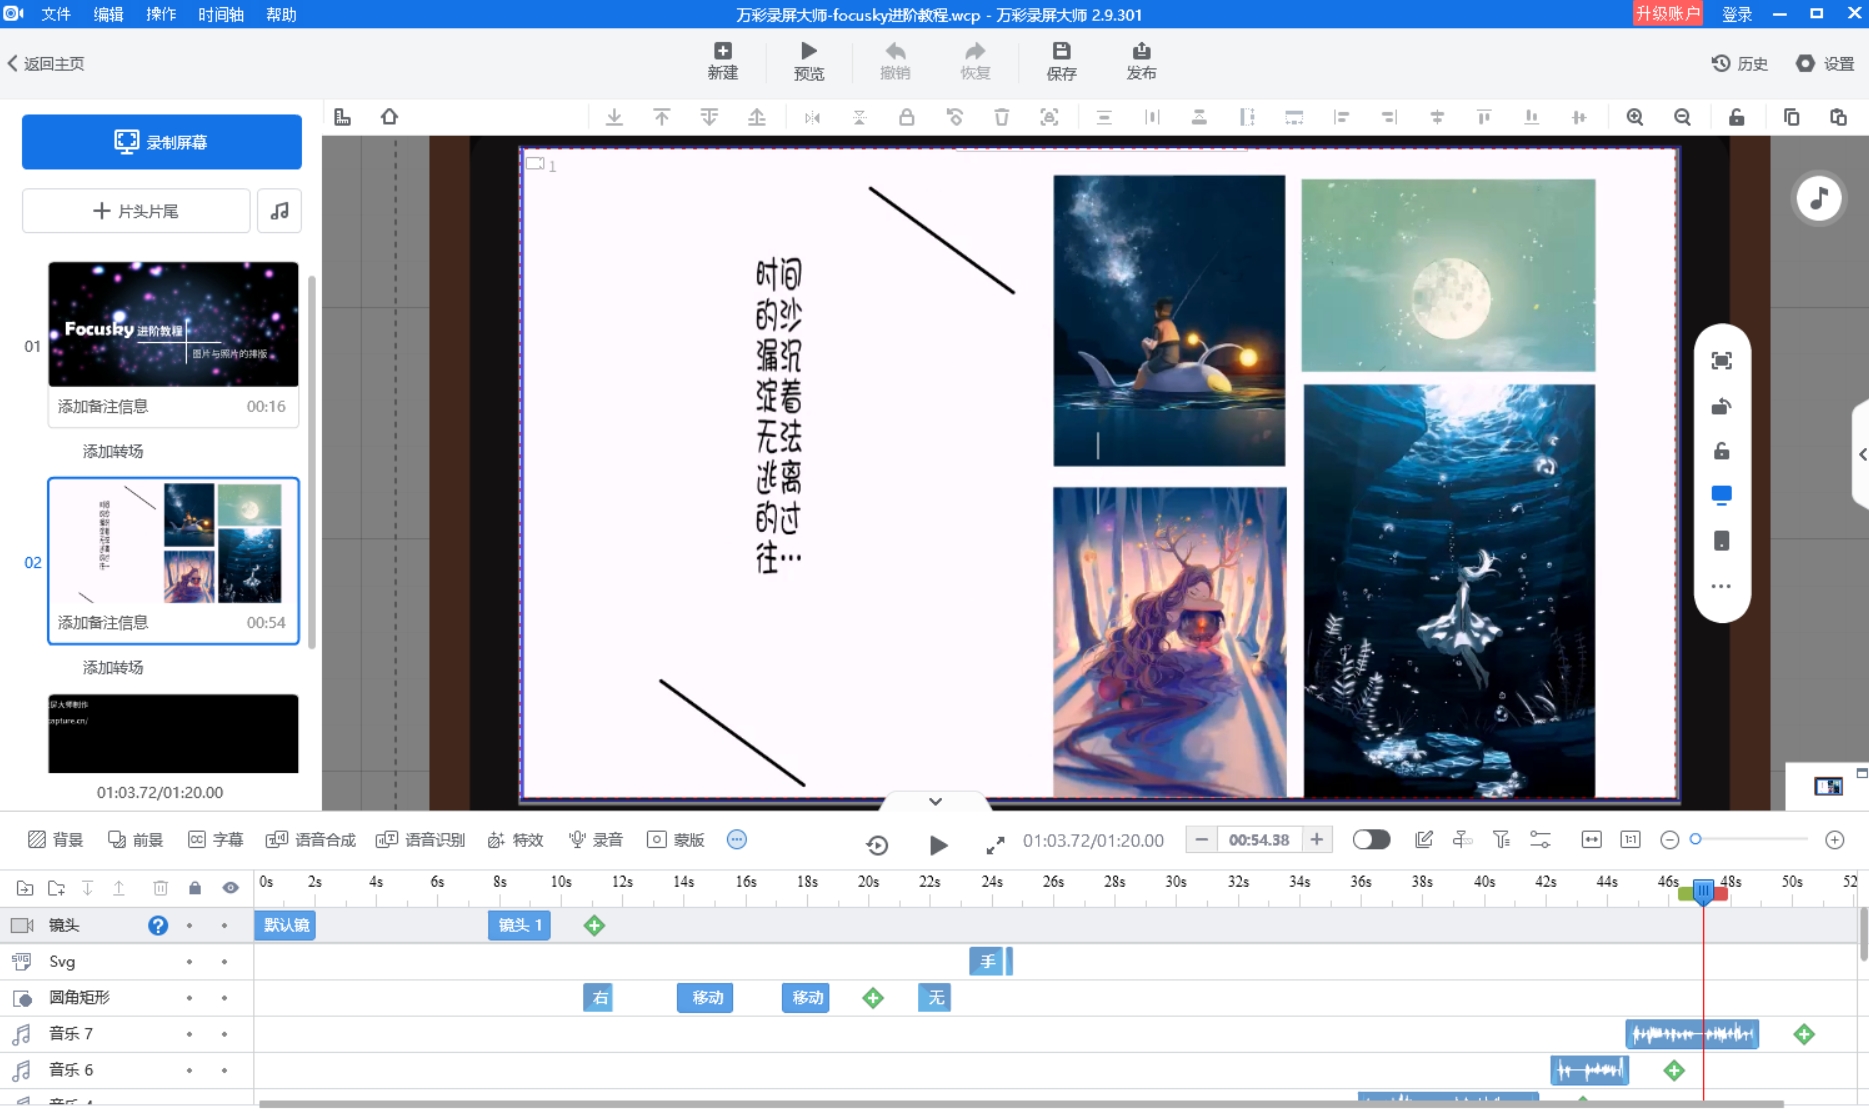Open the 历史 history panel
This screenshot has height=1117, width=1869.
coord(1739,63)
